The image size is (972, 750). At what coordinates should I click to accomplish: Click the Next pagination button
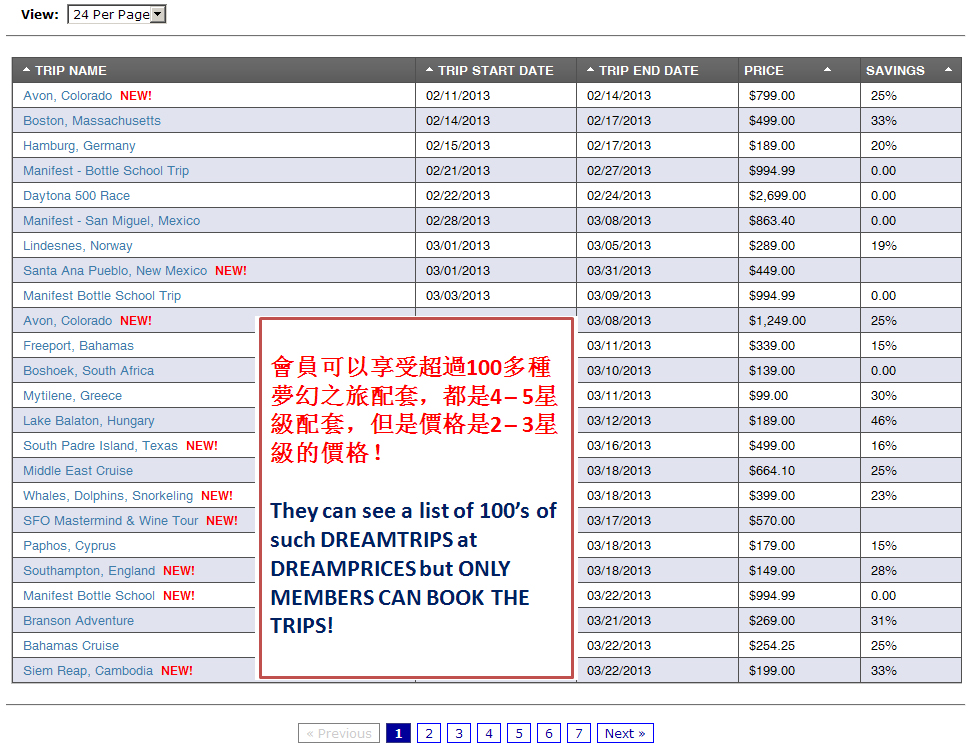(624, 732)
